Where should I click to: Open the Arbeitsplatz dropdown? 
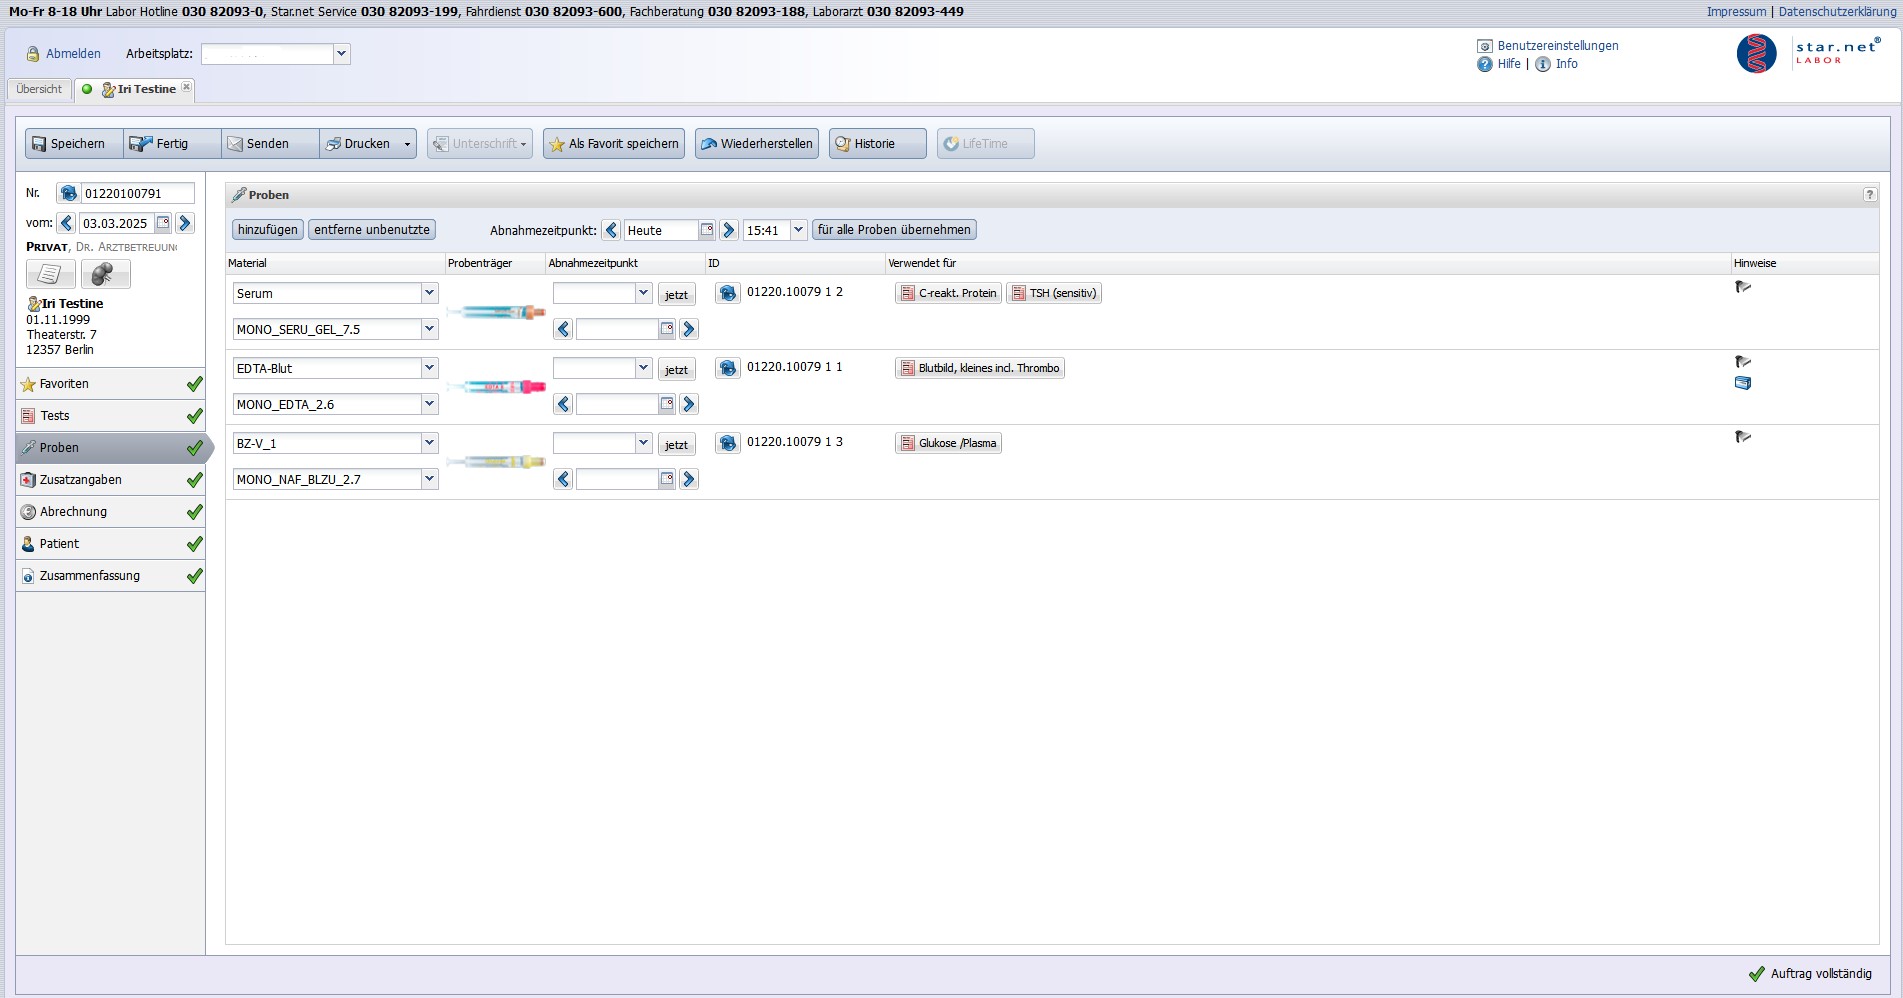click(341, 54)
